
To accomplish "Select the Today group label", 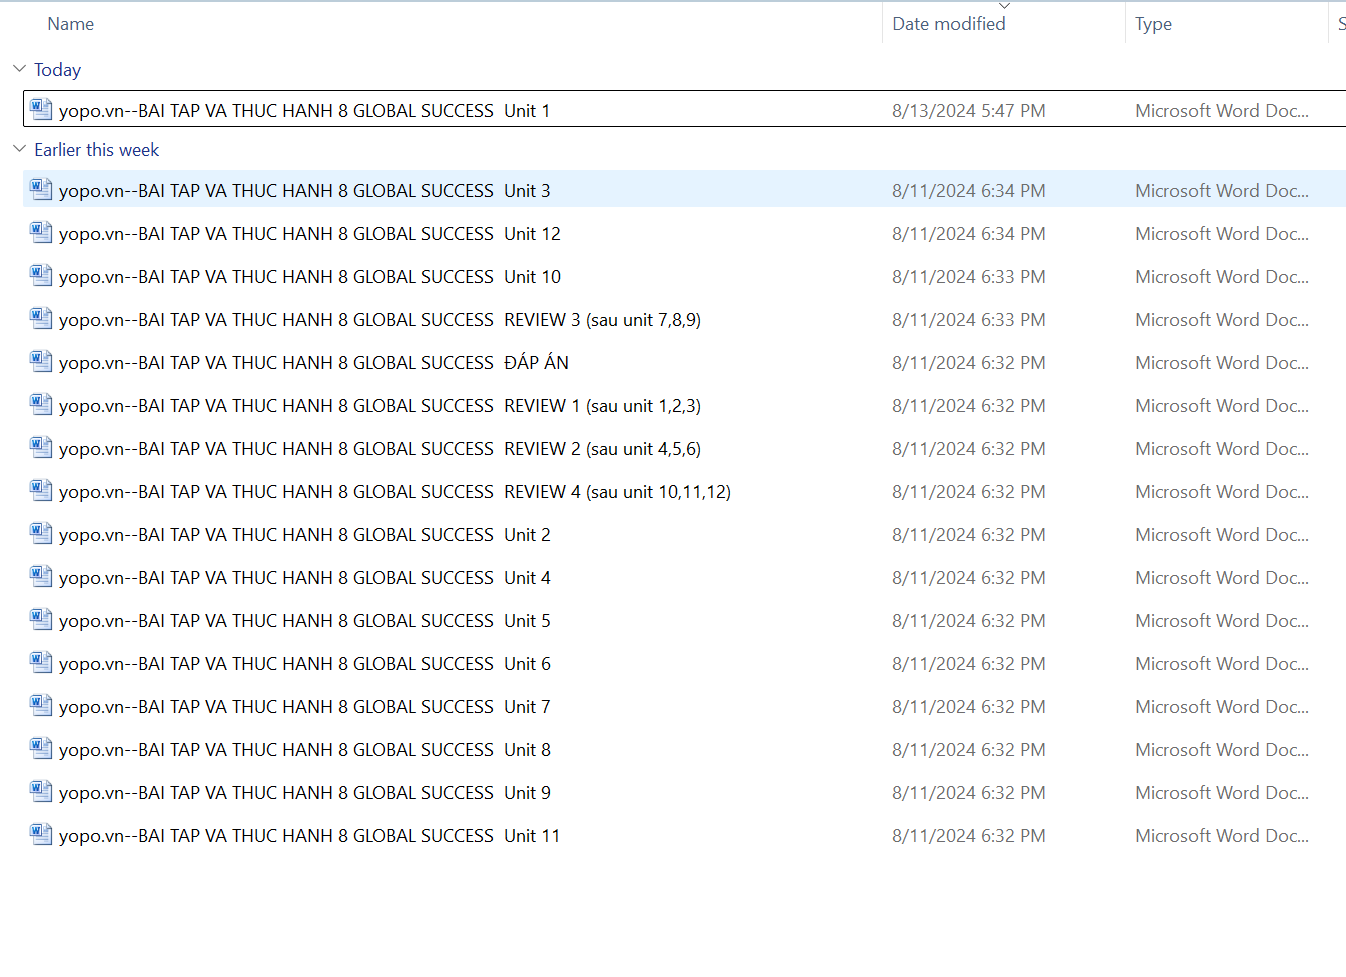I will pos(57,70).
